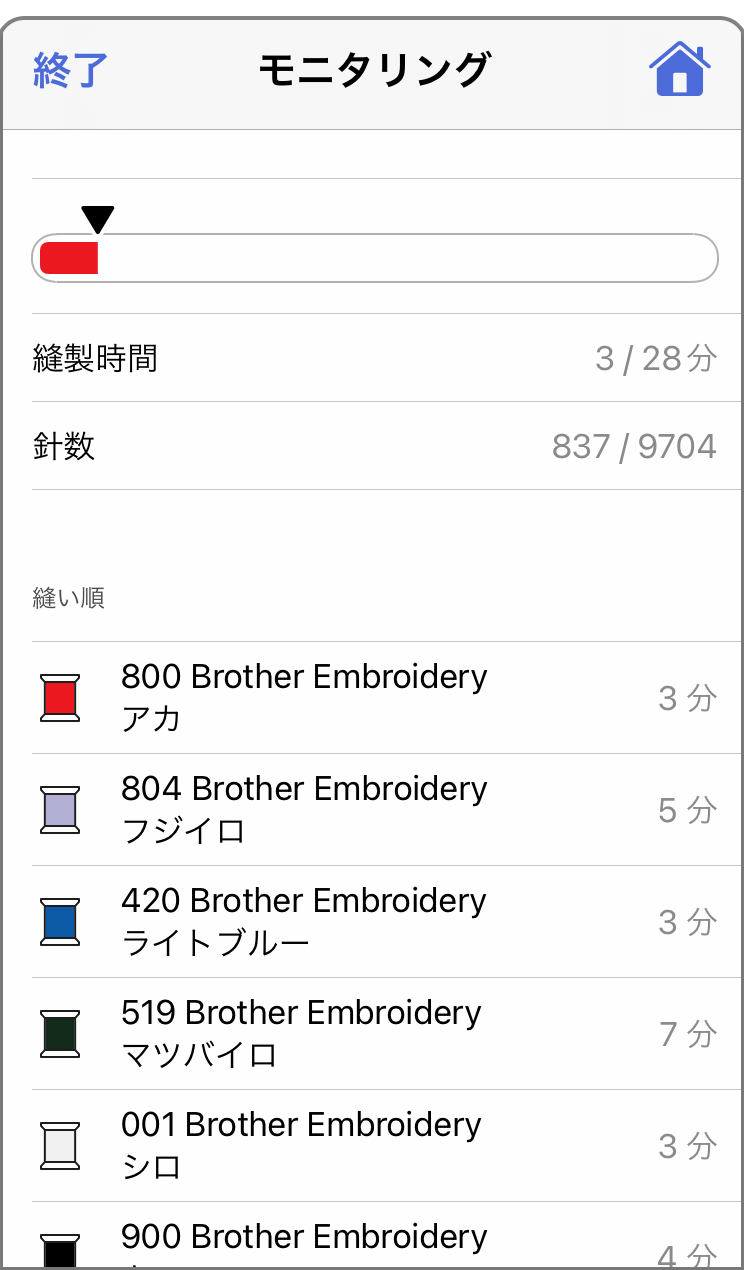Tap the 終了 button to exit monitoring
744x1270 pixels.
tap(70, 71)
